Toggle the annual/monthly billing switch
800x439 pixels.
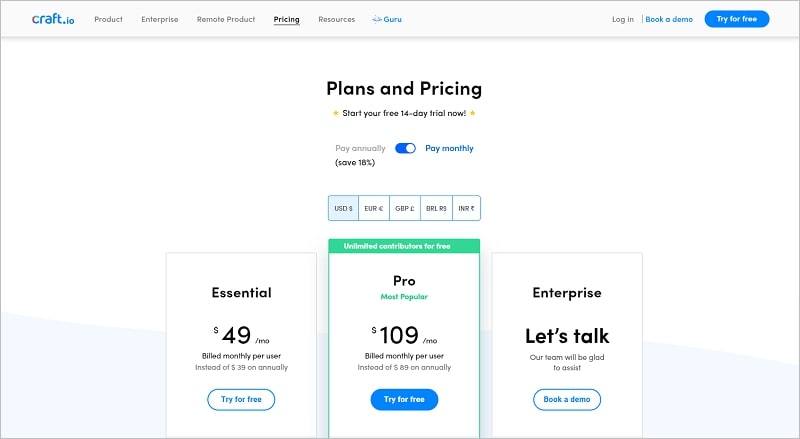pyautogui.click(x=405, y=148)
